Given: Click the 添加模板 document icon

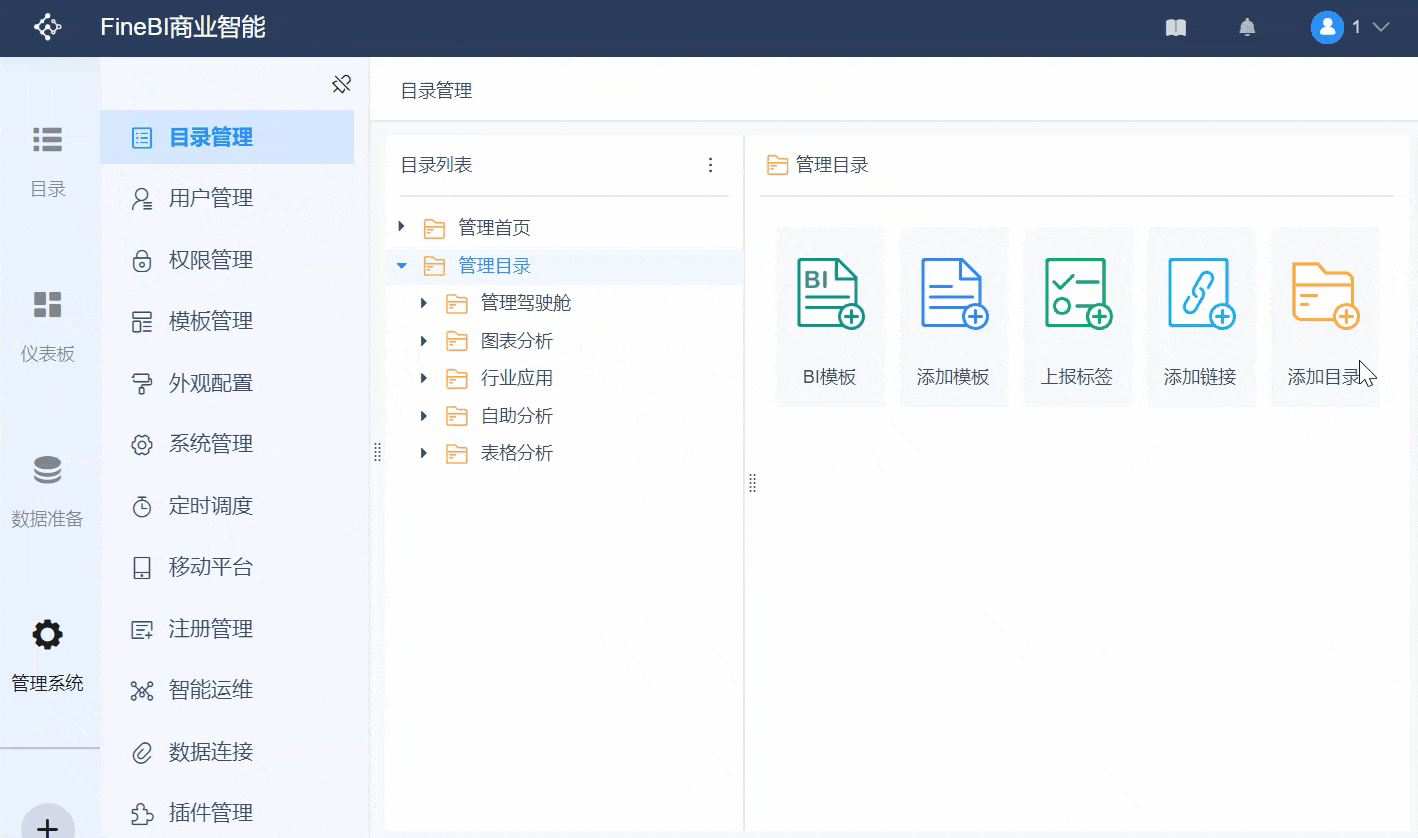Looking at the screenshot, I should tap(954, 293).
